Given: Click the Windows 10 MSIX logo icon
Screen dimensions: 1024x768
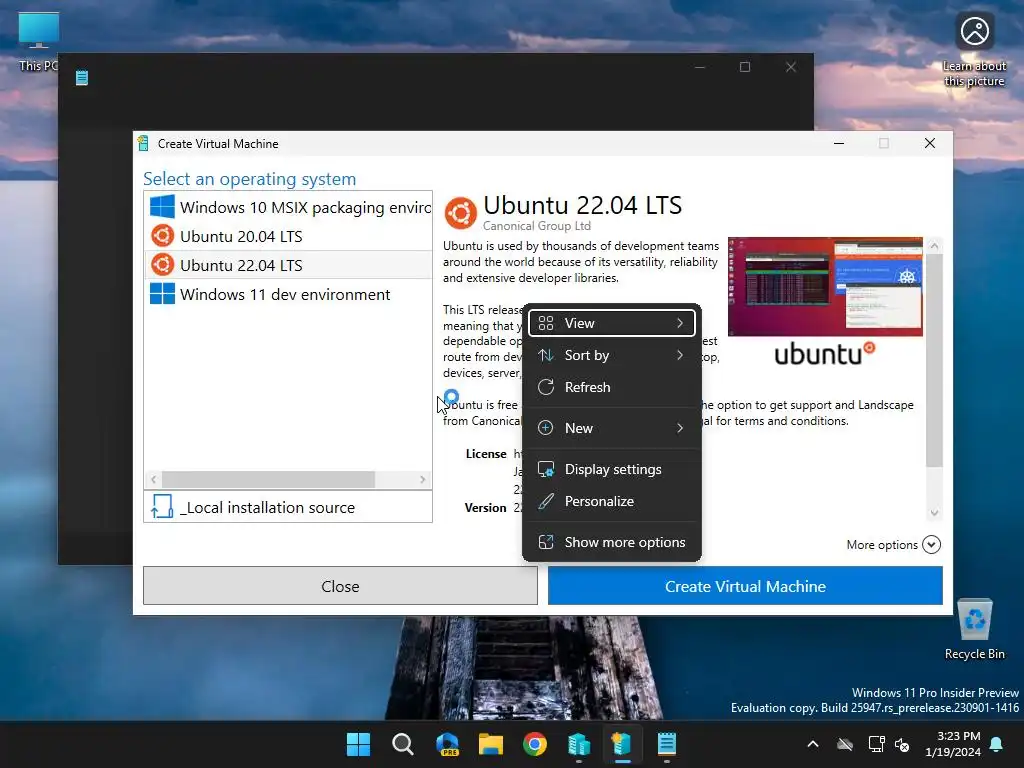Looking at the screenshot, I should [x=162, y=207].
